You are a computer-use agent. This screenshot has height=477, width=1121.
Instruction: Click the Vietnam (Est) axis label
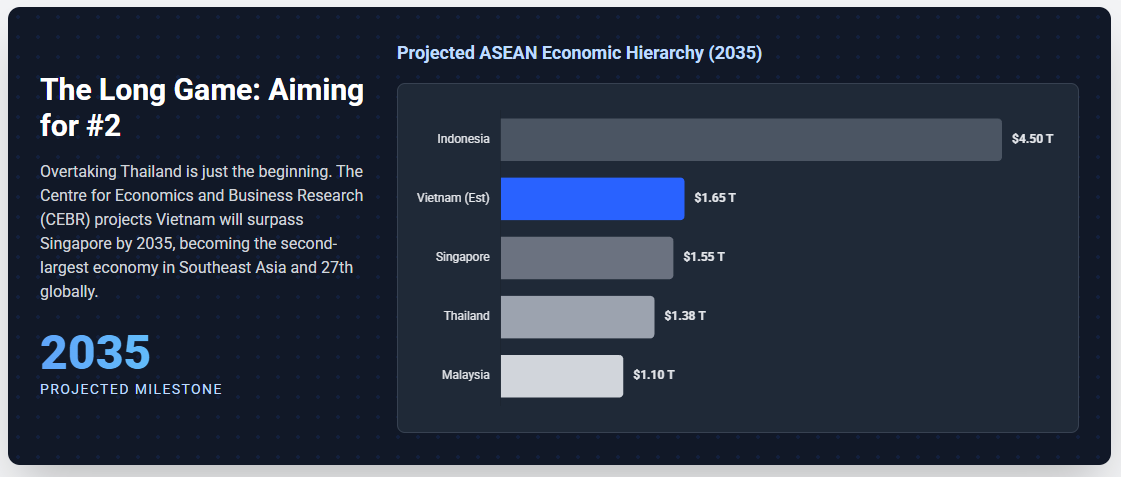pyautogui.click(x=453, y=198)
